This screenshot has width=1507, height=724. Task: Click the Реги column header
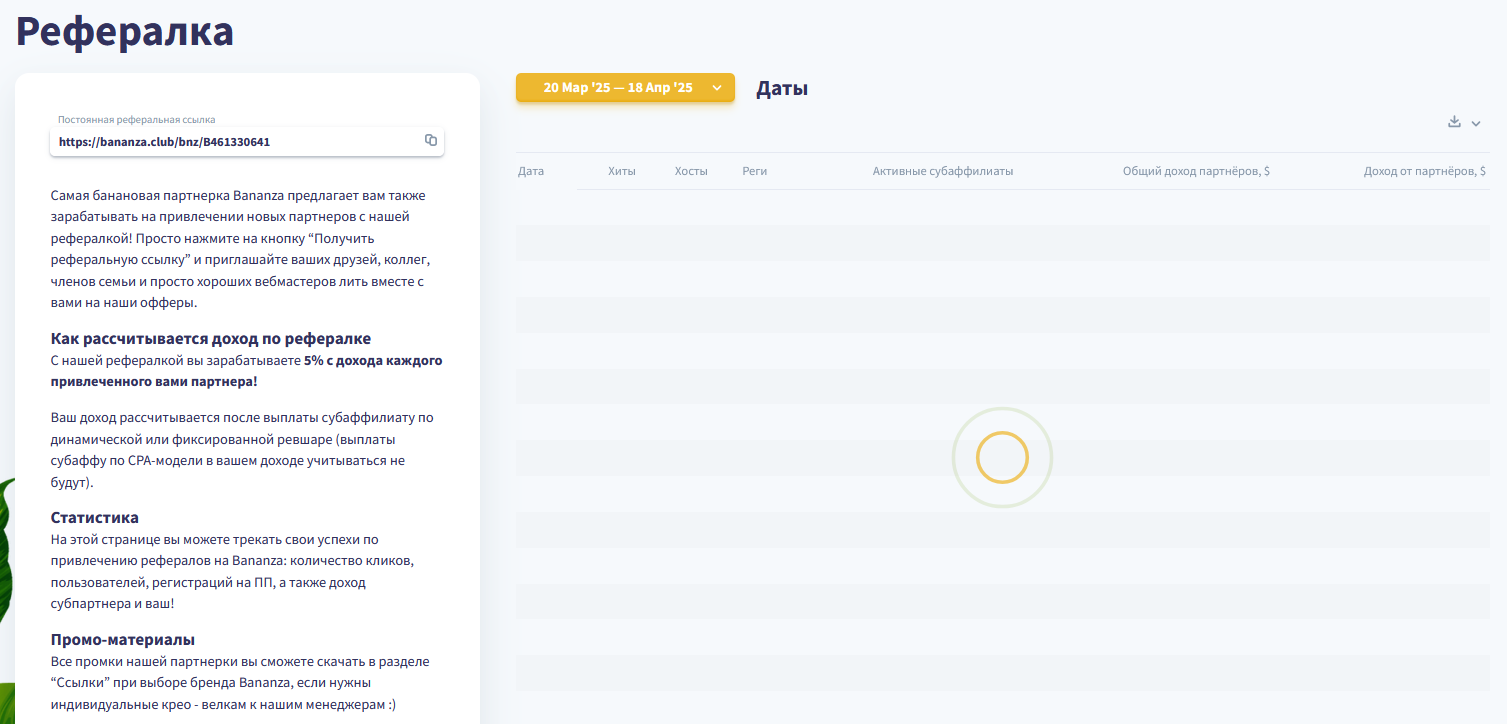pos(755,171)
